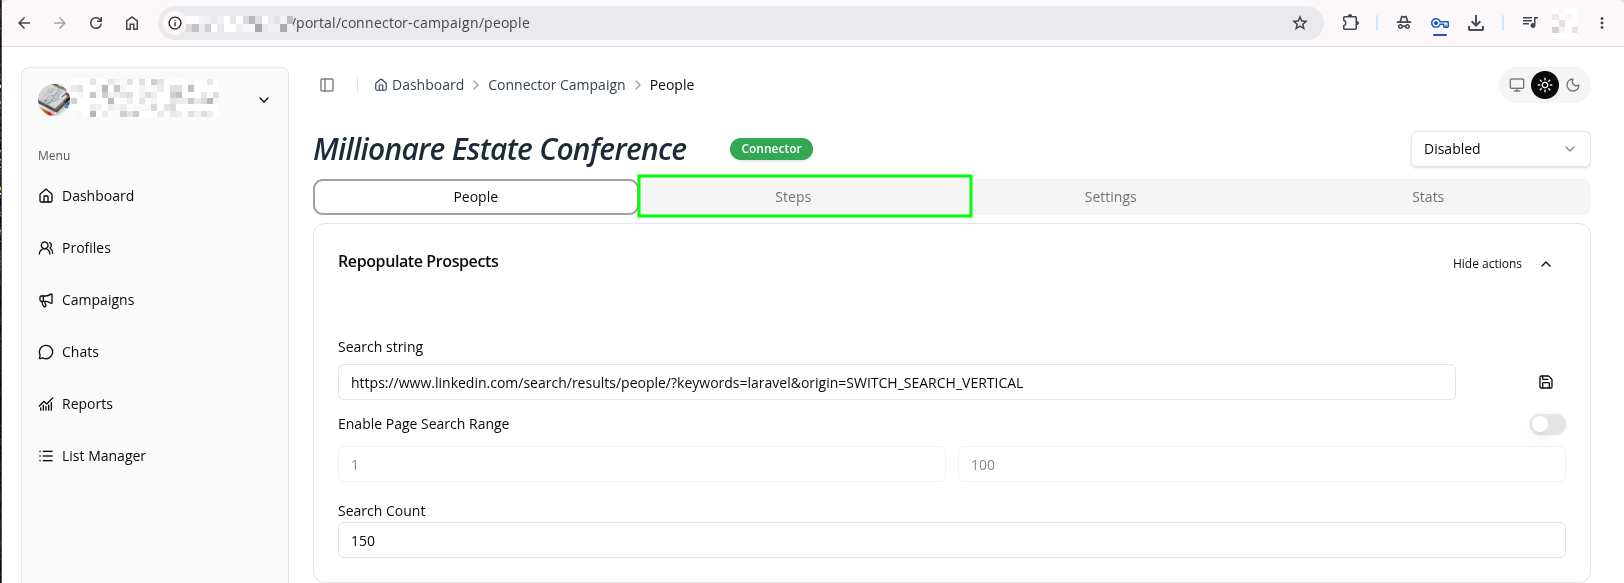This screenshot has height=583, width=1624.
Task: Focus the Search Count field
Action: coord(952,540)
